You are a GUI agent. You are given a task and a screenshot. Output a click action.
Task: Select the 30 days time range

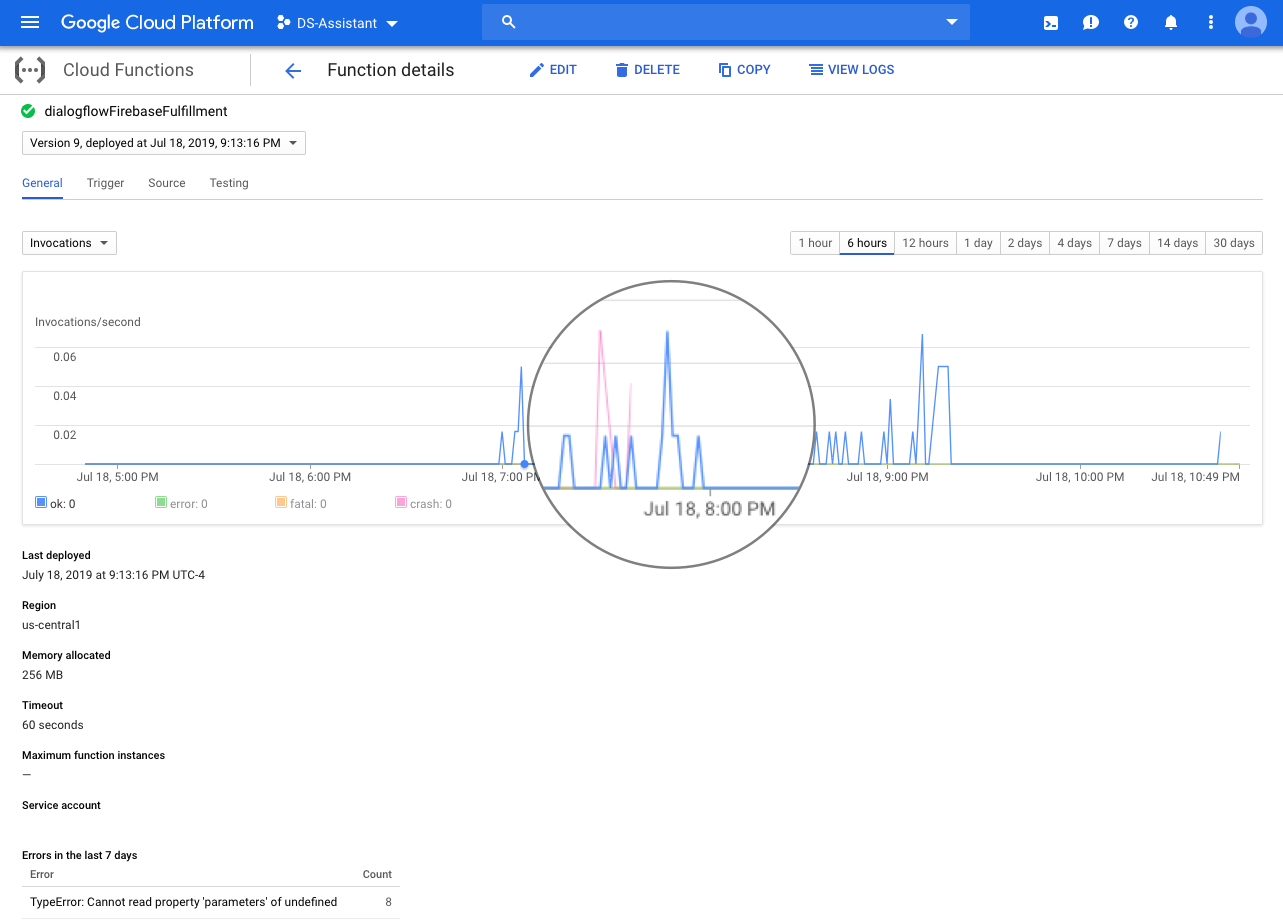tap(1234, 243)
